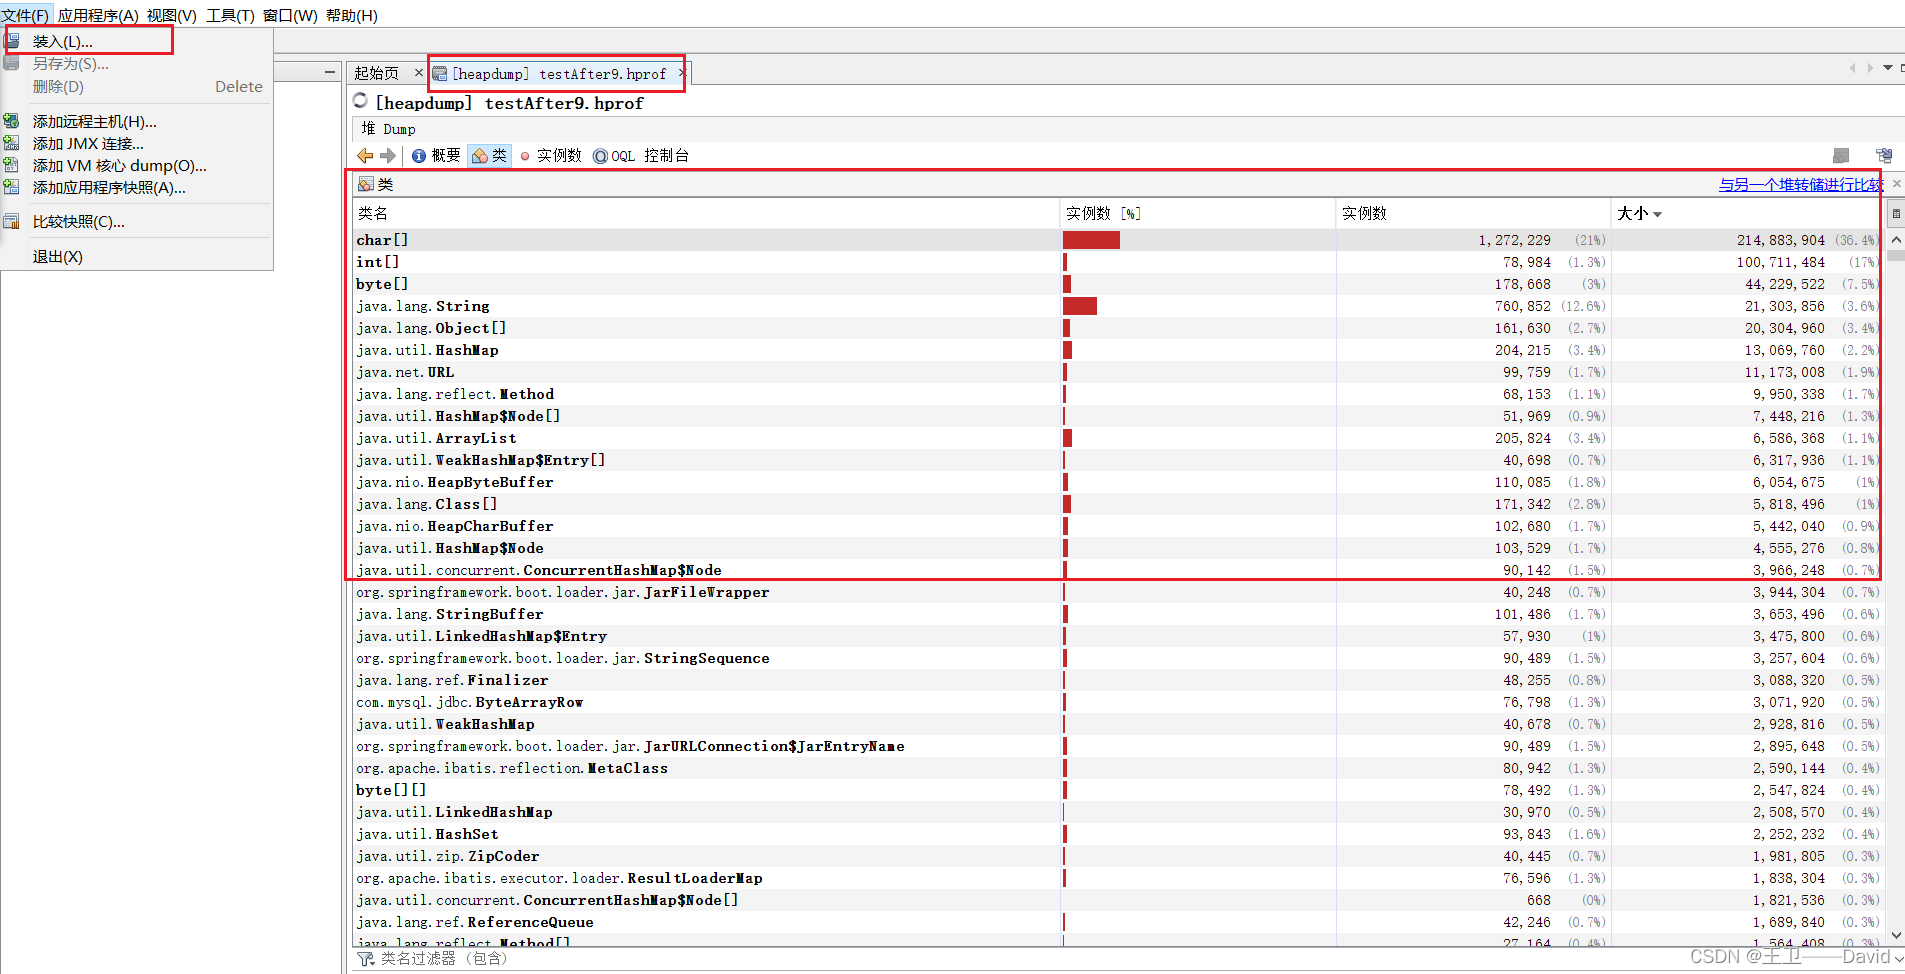This screenshot has height=974, width=1905.
Task: Select the java.util.HashSet class row
Action: pyautogui.click(x=1117, y=834)
